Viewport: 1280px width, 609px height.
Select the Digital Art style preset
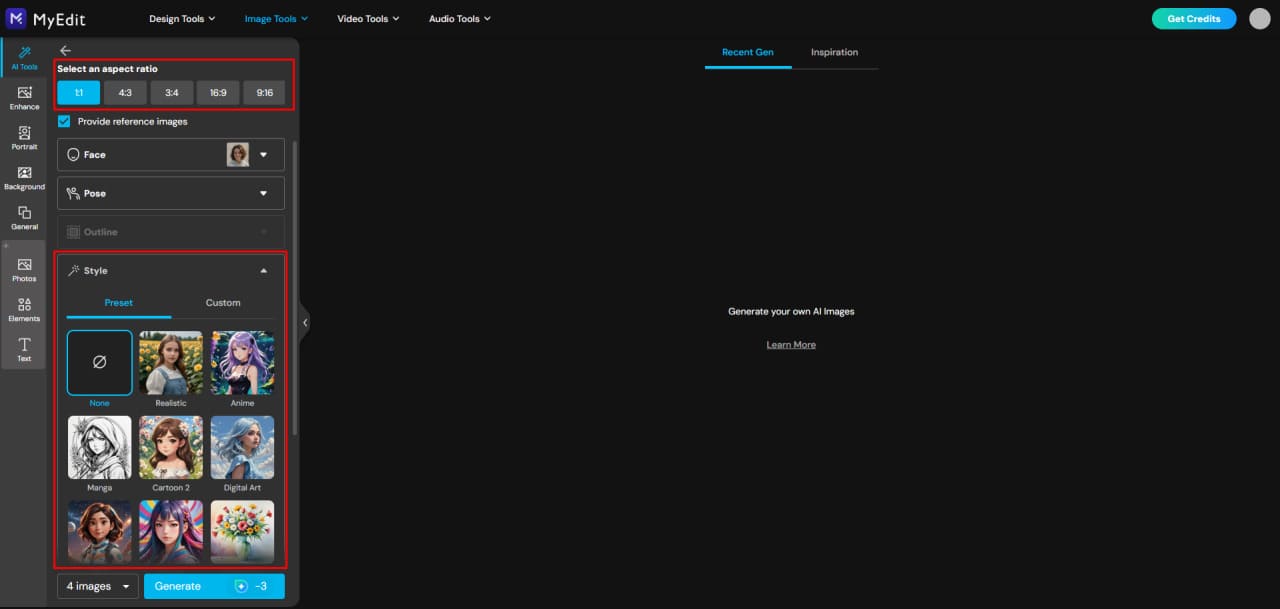tap(242, 448)
